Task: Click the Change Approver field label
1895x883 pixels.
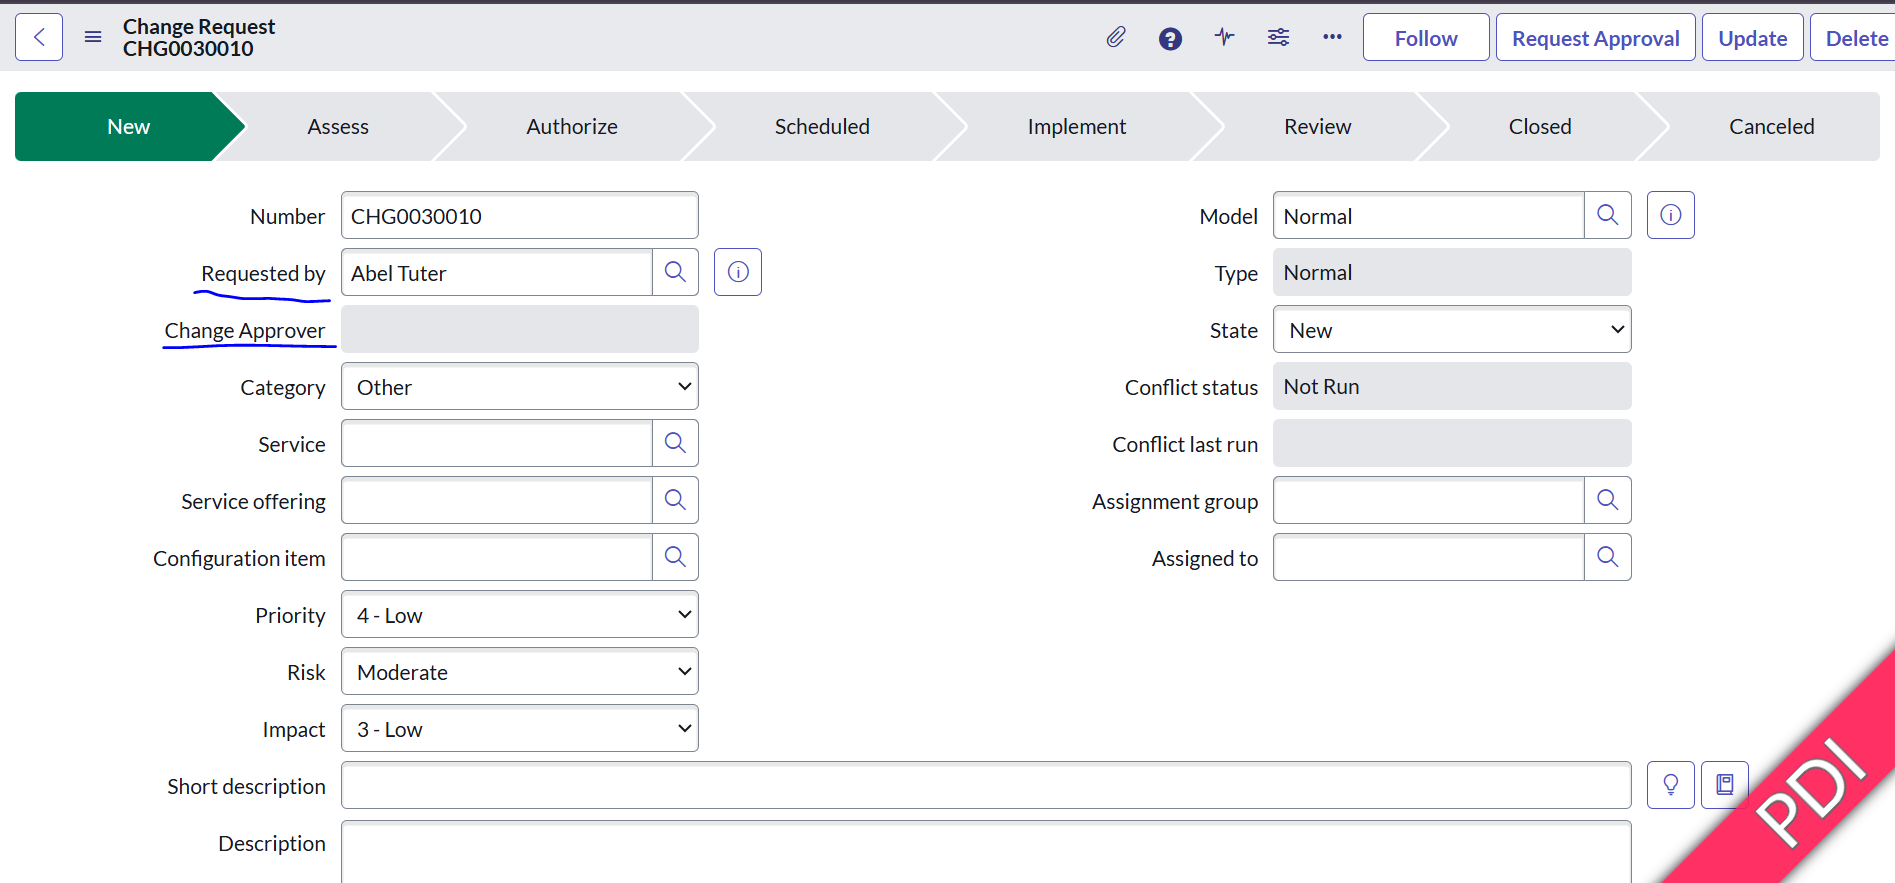Action: tap(245, 330)
